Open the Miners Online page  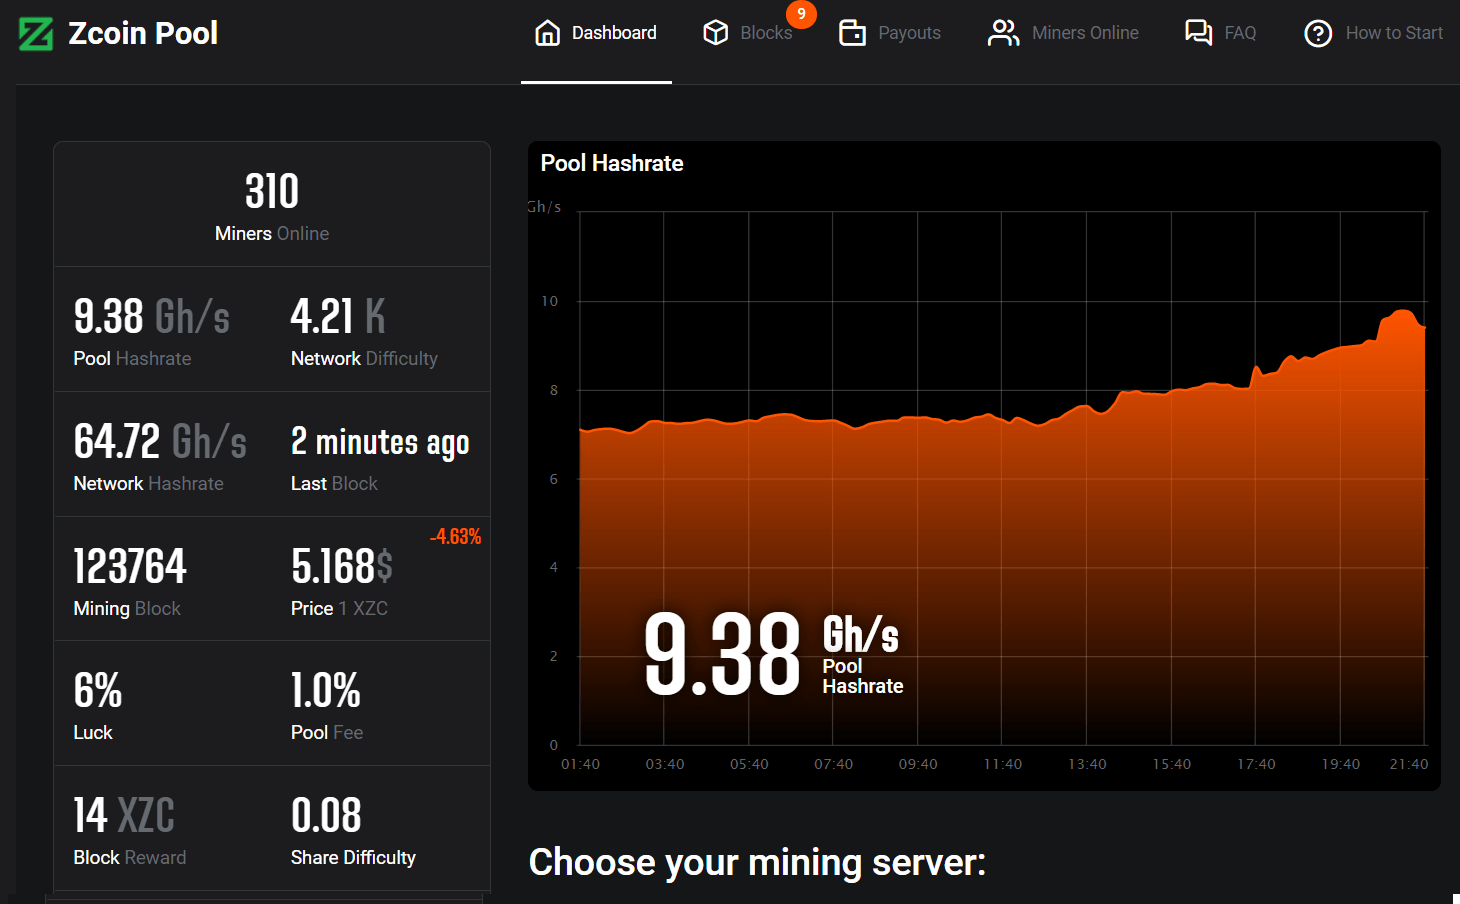[x=1084, y=33]
